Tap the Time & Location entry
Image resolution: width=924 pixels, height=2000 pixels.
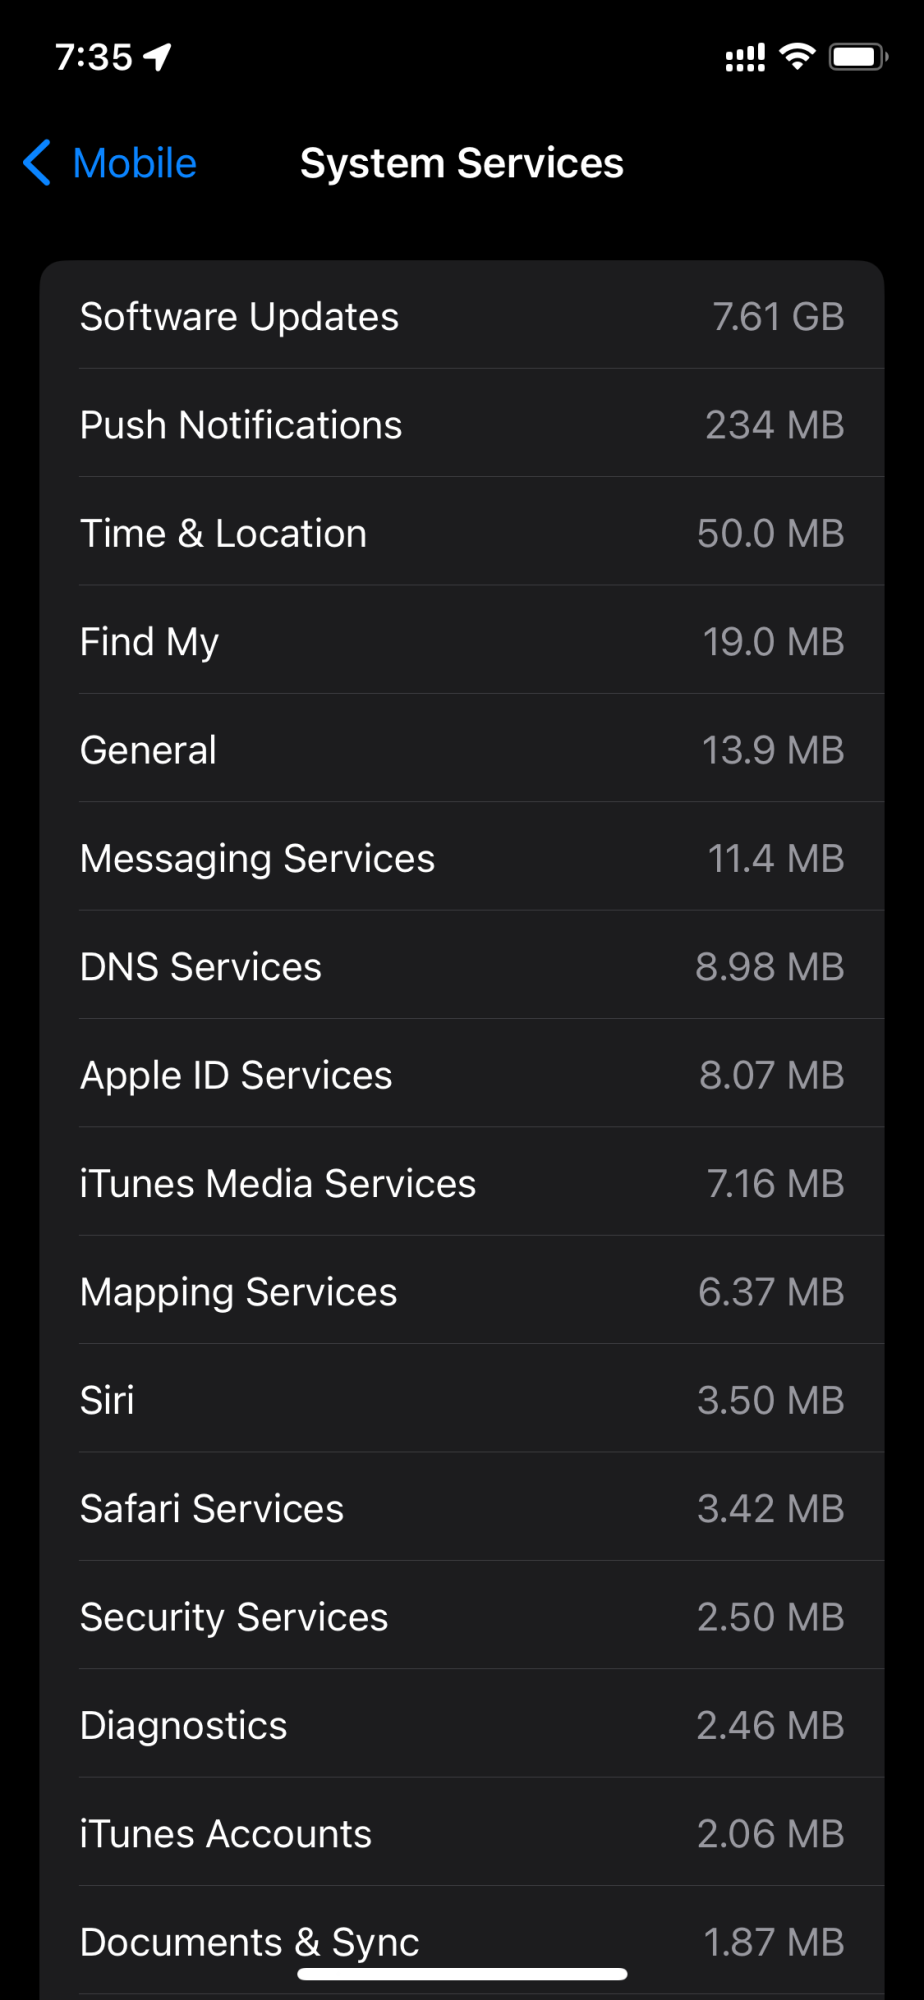[462, 533]
